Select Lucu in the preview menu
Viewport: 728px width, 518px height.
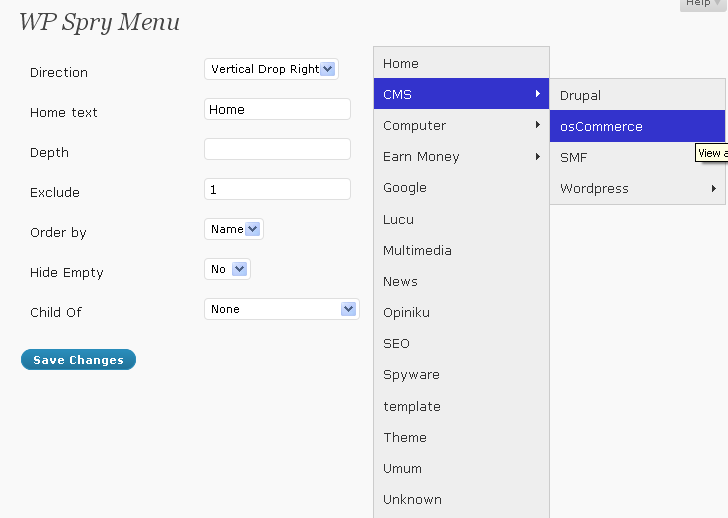pos(461,219)
